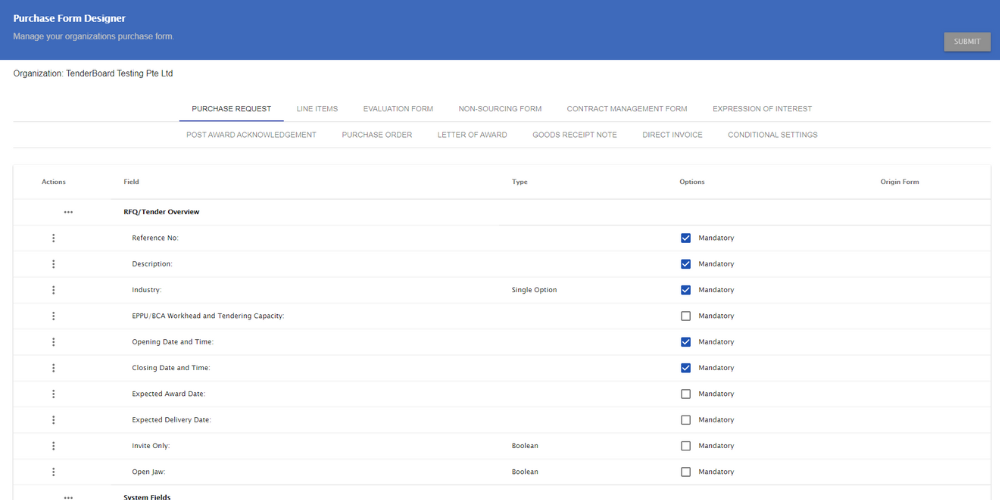Check Mandatory for EPPU/BCA Workhead field
The width and height of the screenshot is (1000, 500).
coord(686,316)
